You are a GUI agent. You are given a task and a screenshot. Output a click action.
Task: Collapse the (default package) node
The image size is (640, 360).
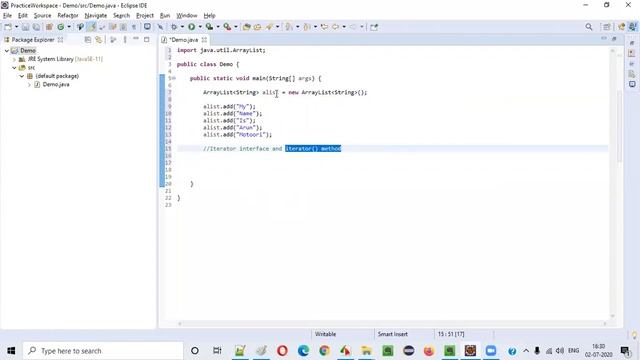point(22,76)
